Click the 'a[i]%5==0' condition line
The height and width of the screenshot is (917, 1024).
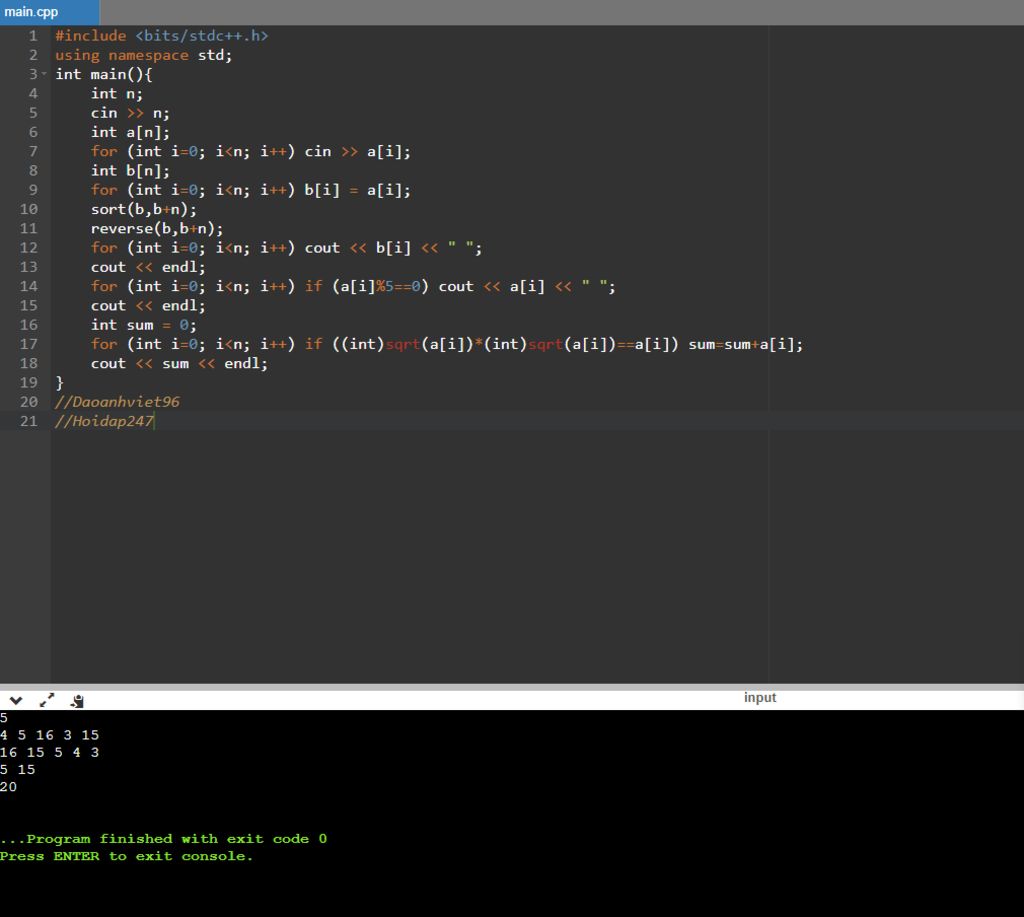pyautogui.click(x=353, y=286)
